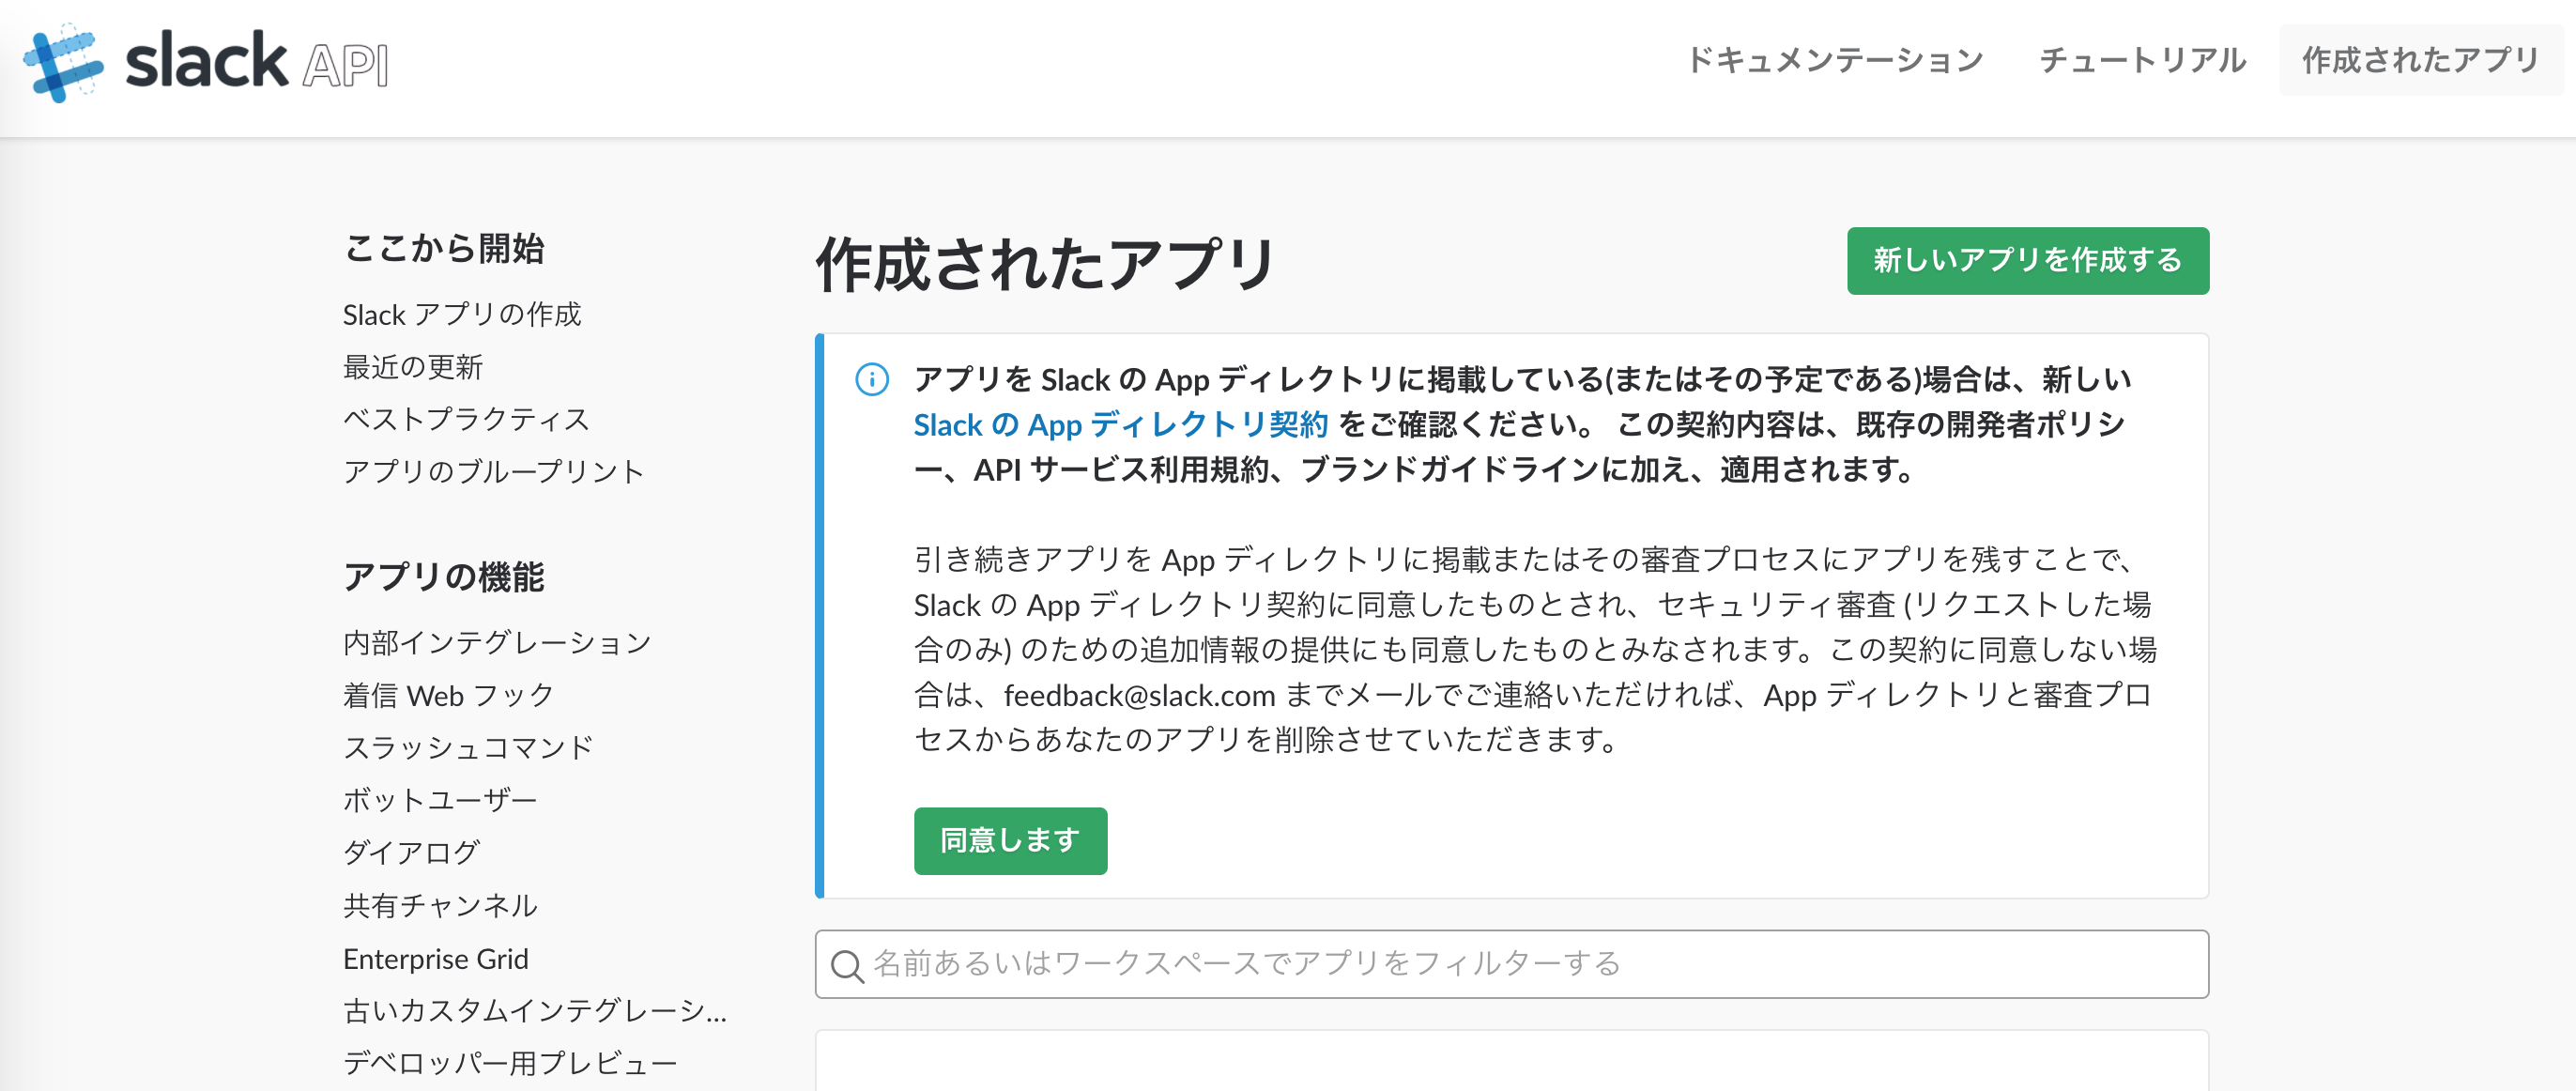Open ボットユーザー sidebar link
Image resolution: width=2576 pixels, height=1091 pixels.
click(440, 800)
